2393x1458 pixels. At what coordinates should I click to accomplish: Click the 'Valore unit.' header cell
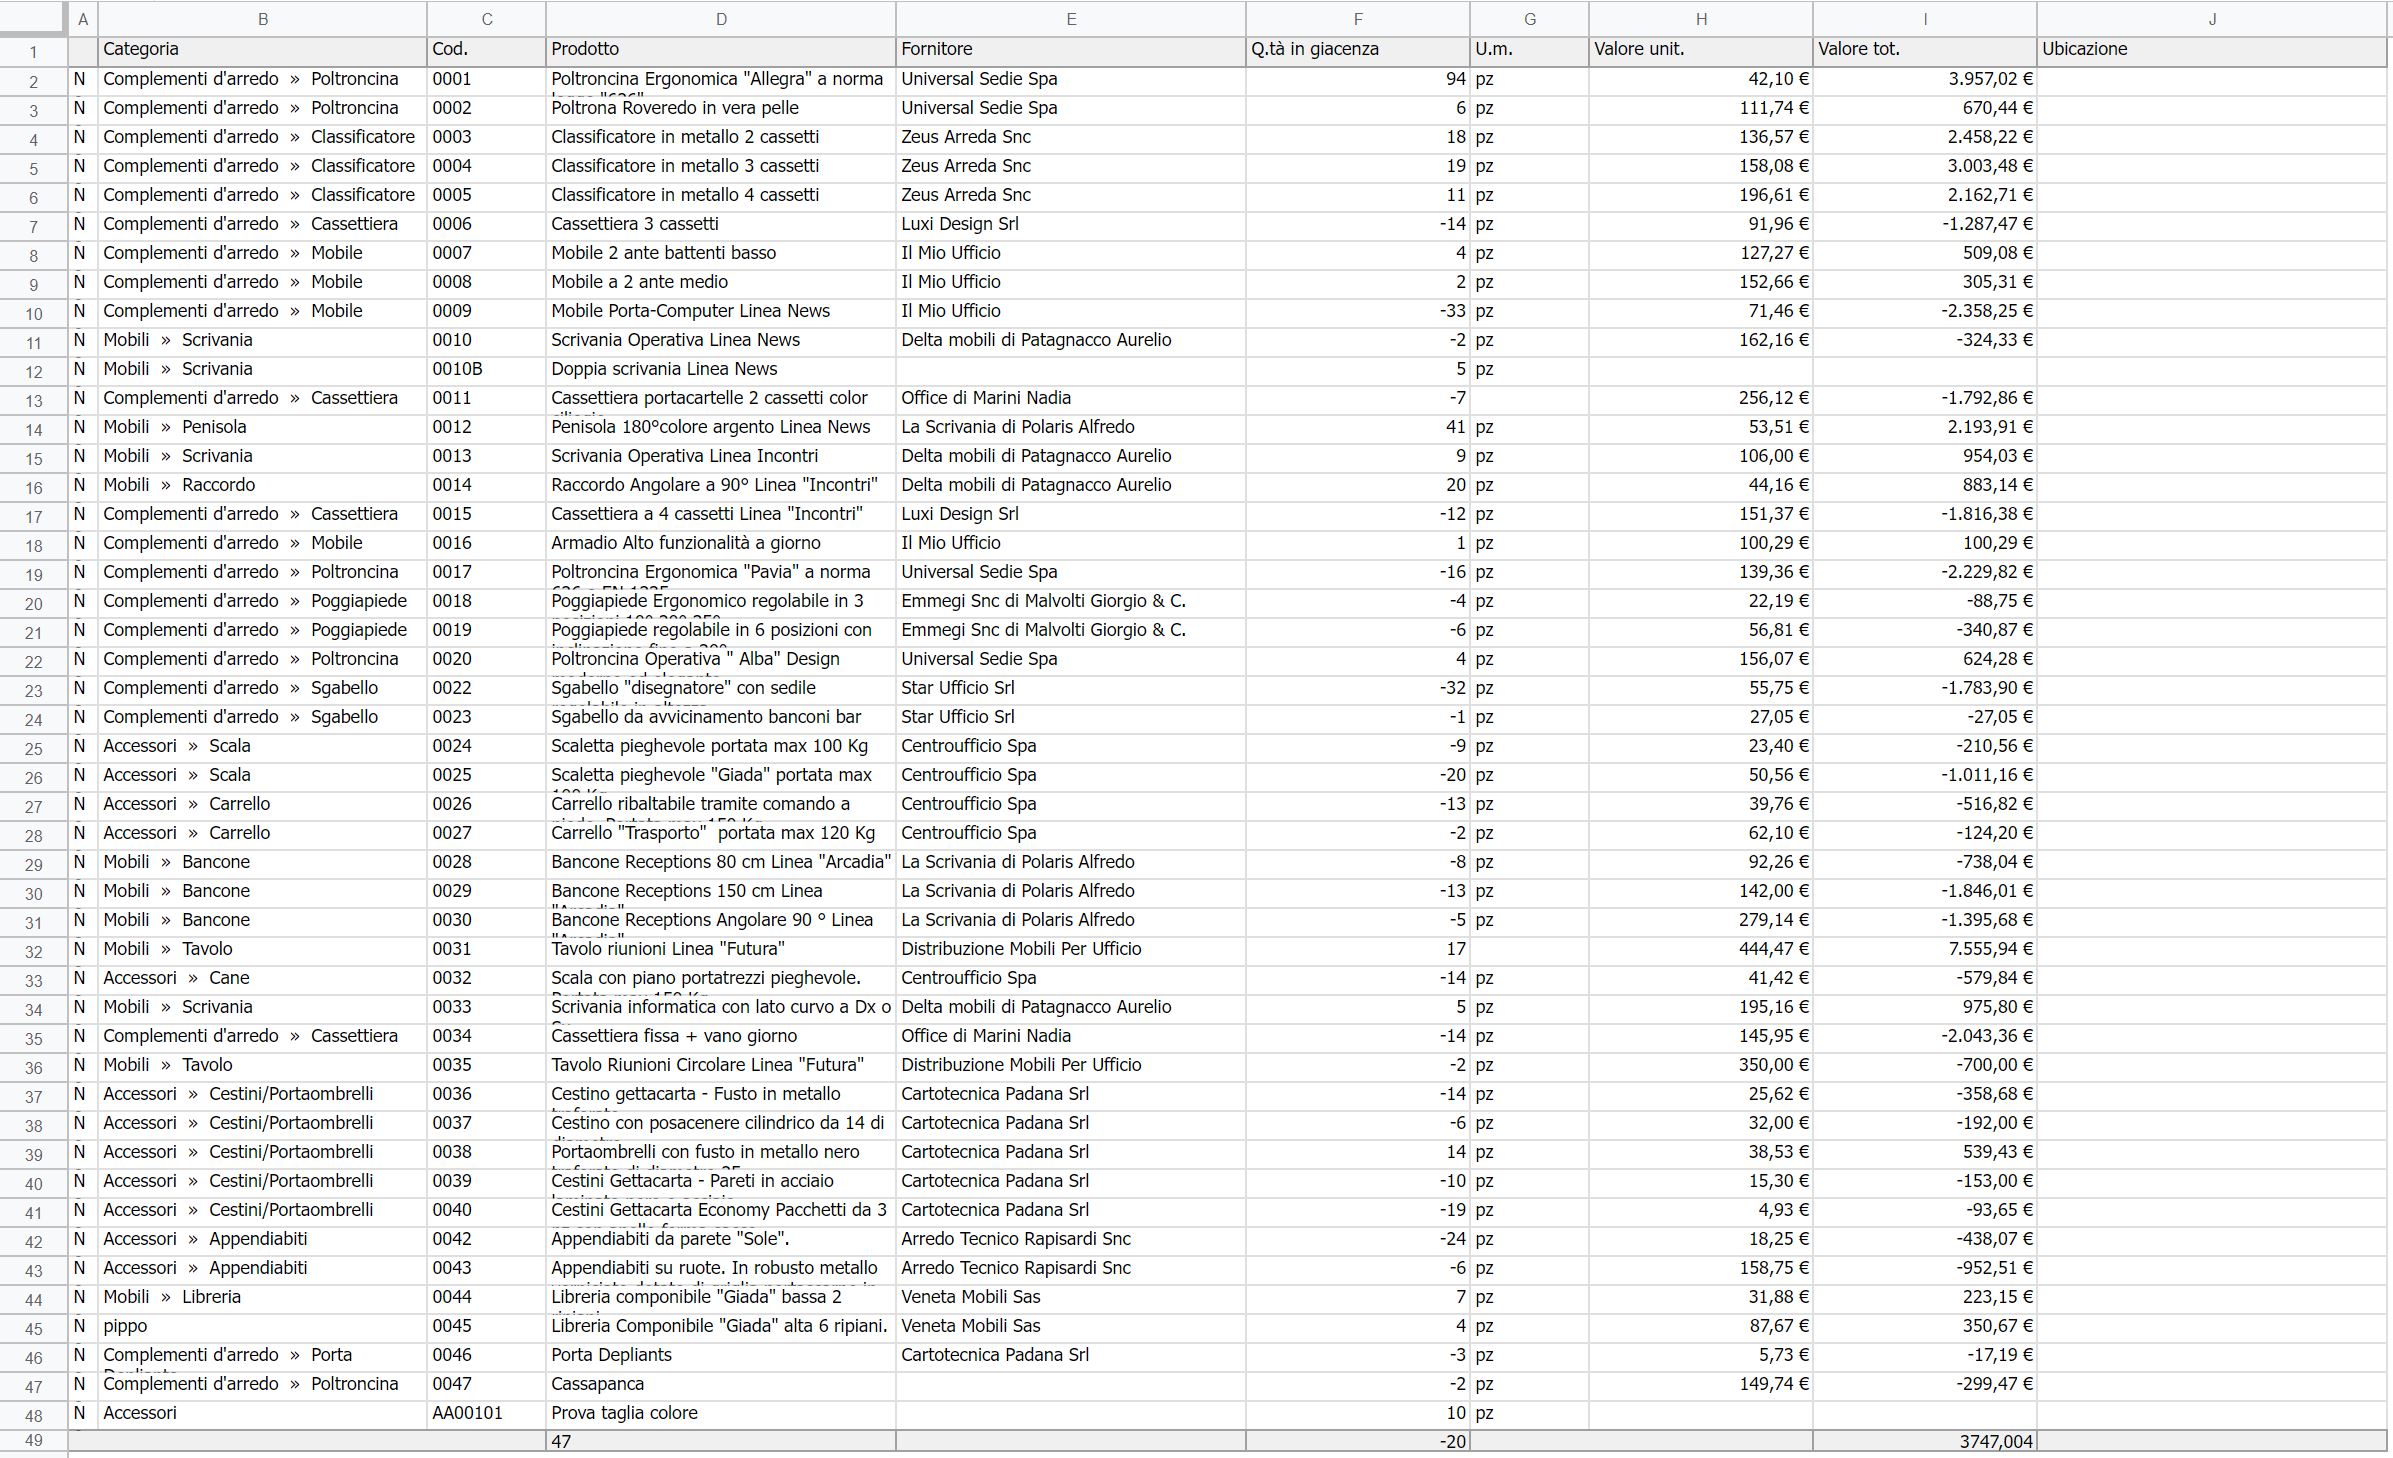coord(1701,50)
